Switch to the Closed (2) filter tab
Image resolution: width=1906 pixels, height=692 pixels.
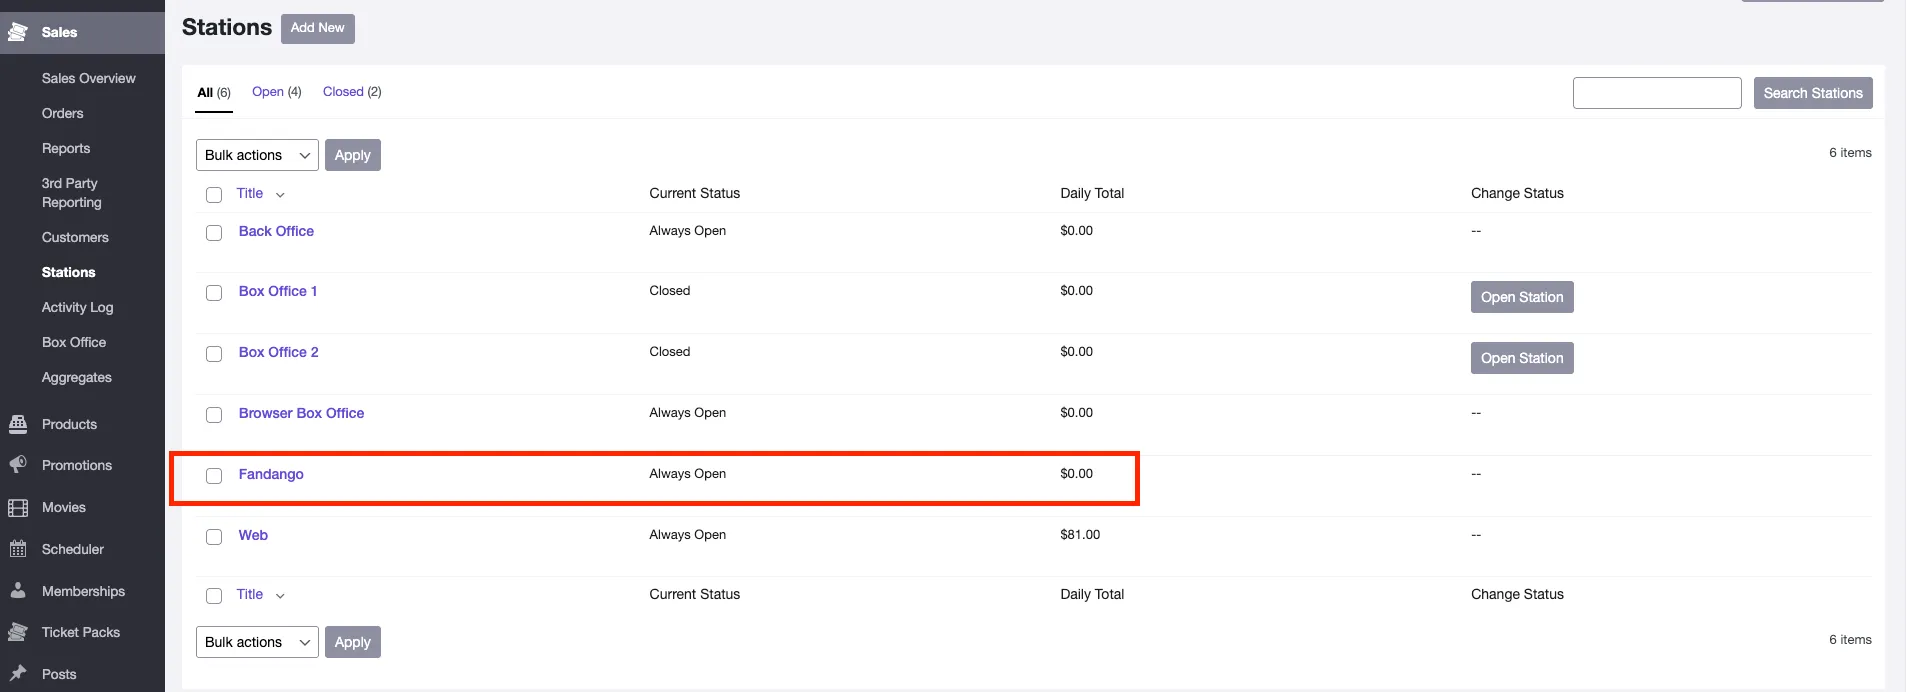pos(352,92)
